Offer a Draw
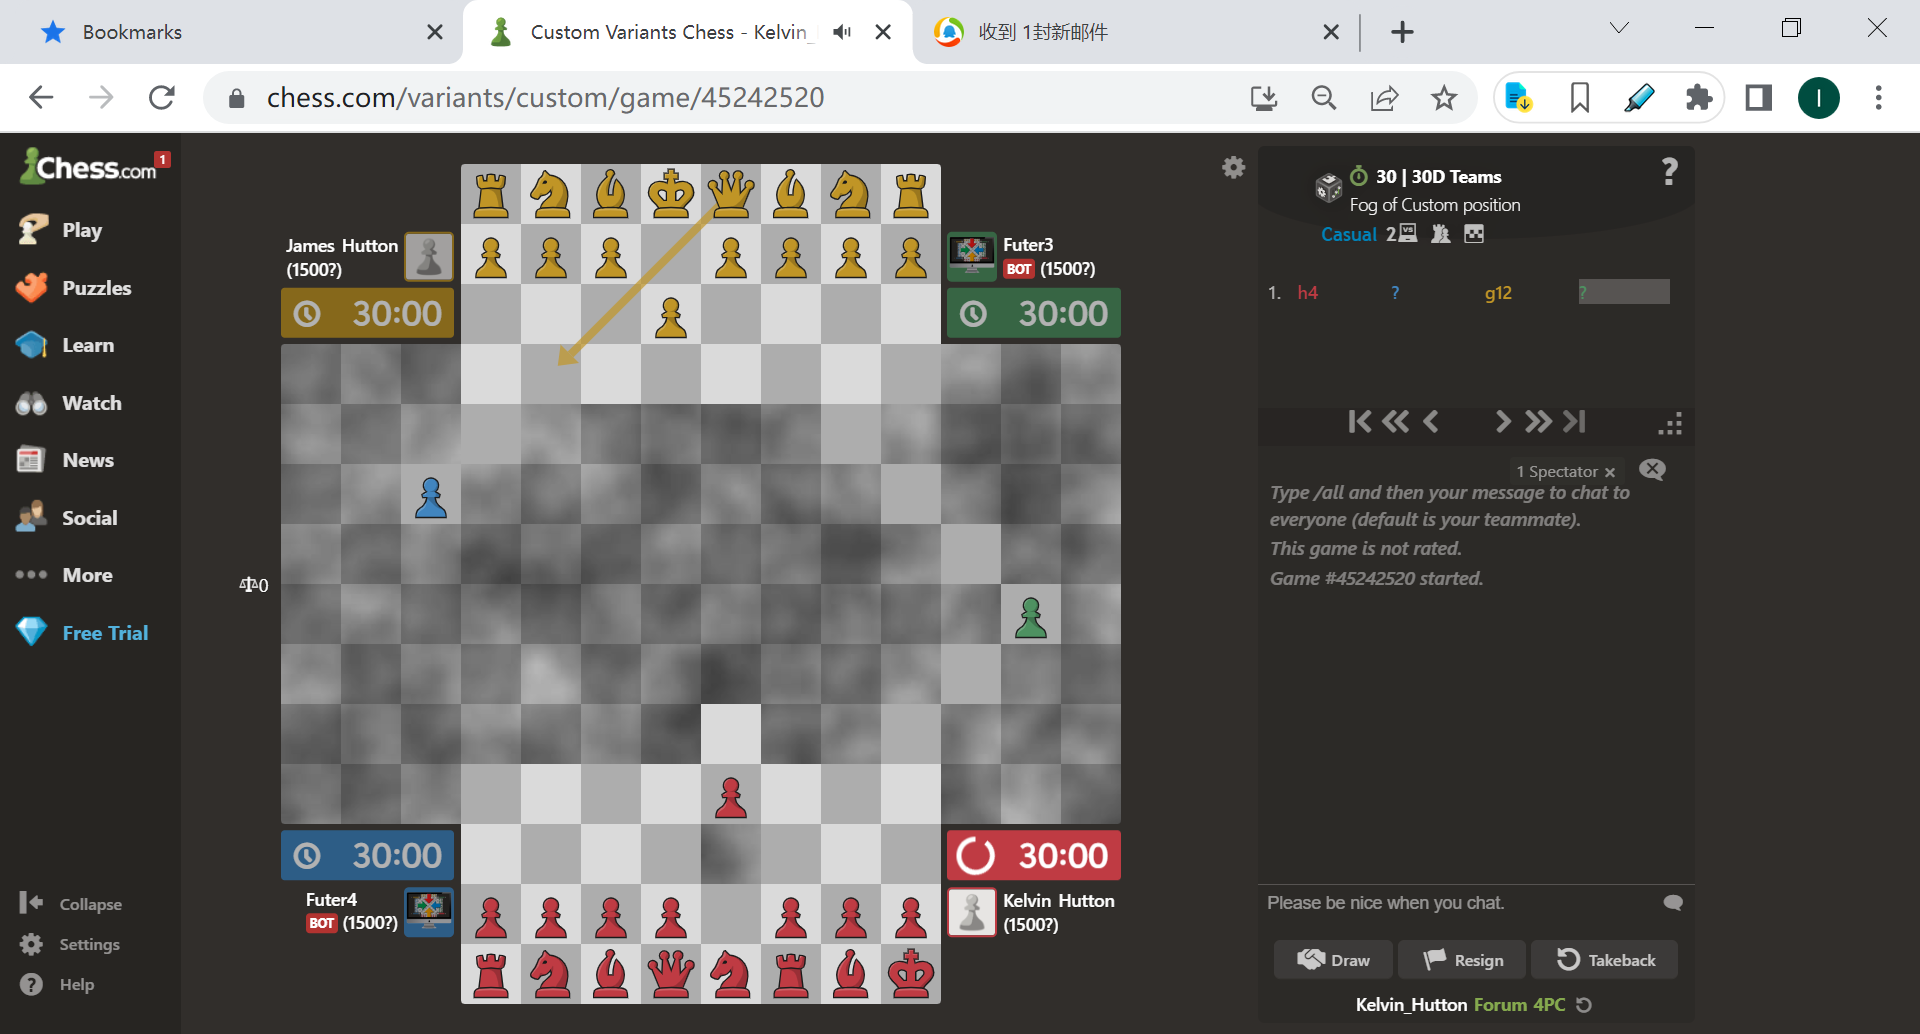The image size is (1920, 1034). click(x=1333, y=960)
